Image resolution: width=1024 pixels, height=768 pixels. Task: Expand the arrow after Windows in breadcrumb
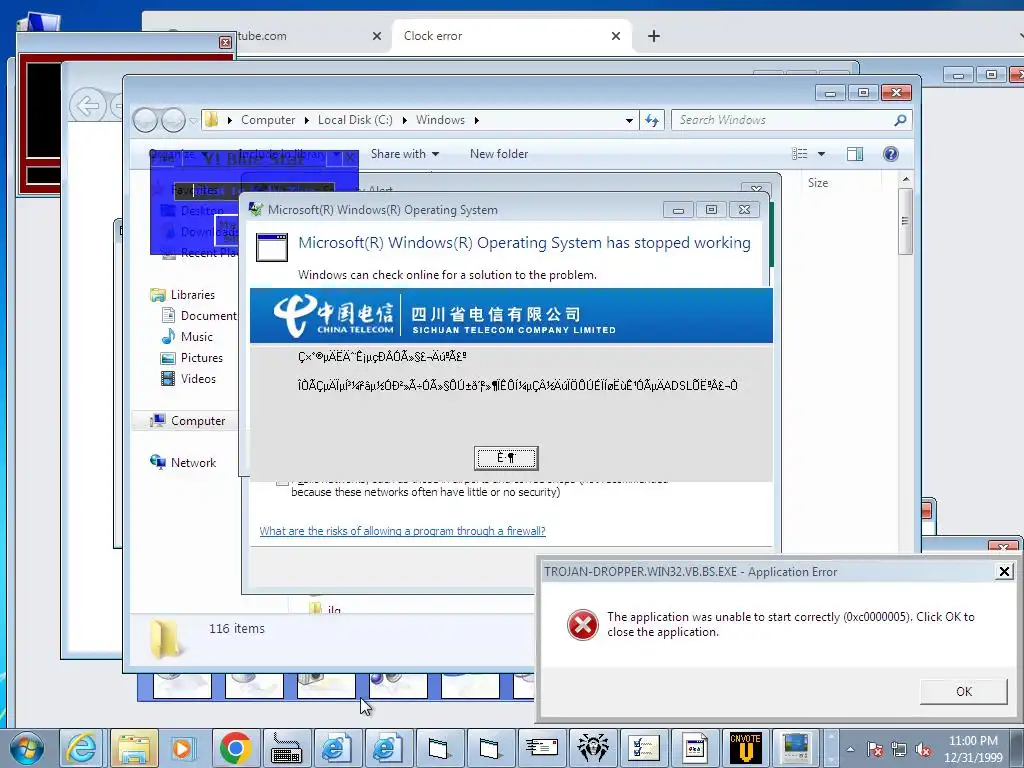point(477,120)
